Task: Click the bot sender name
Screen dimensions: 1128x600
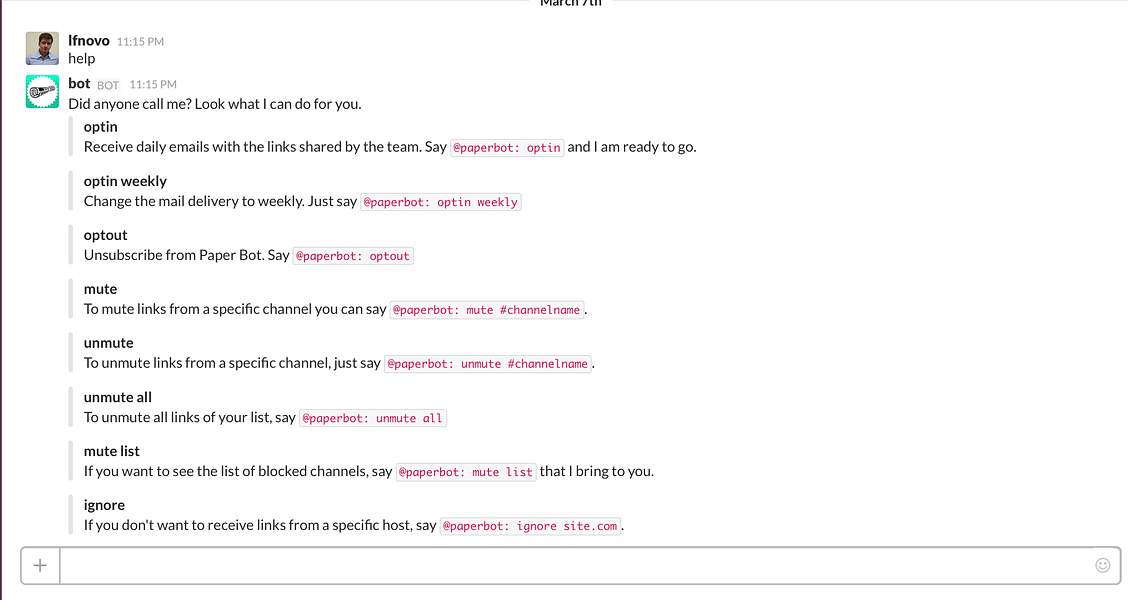Action: (x=79, y=83)
